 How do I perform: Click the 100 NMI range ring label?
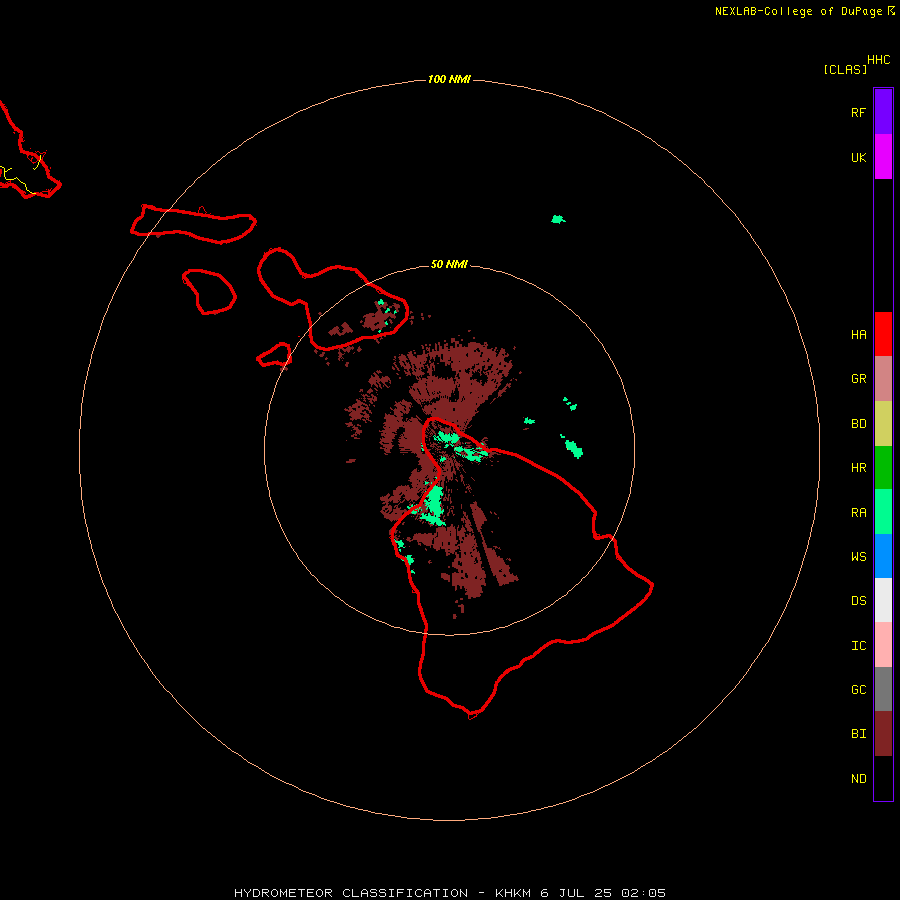pos(449,79)
